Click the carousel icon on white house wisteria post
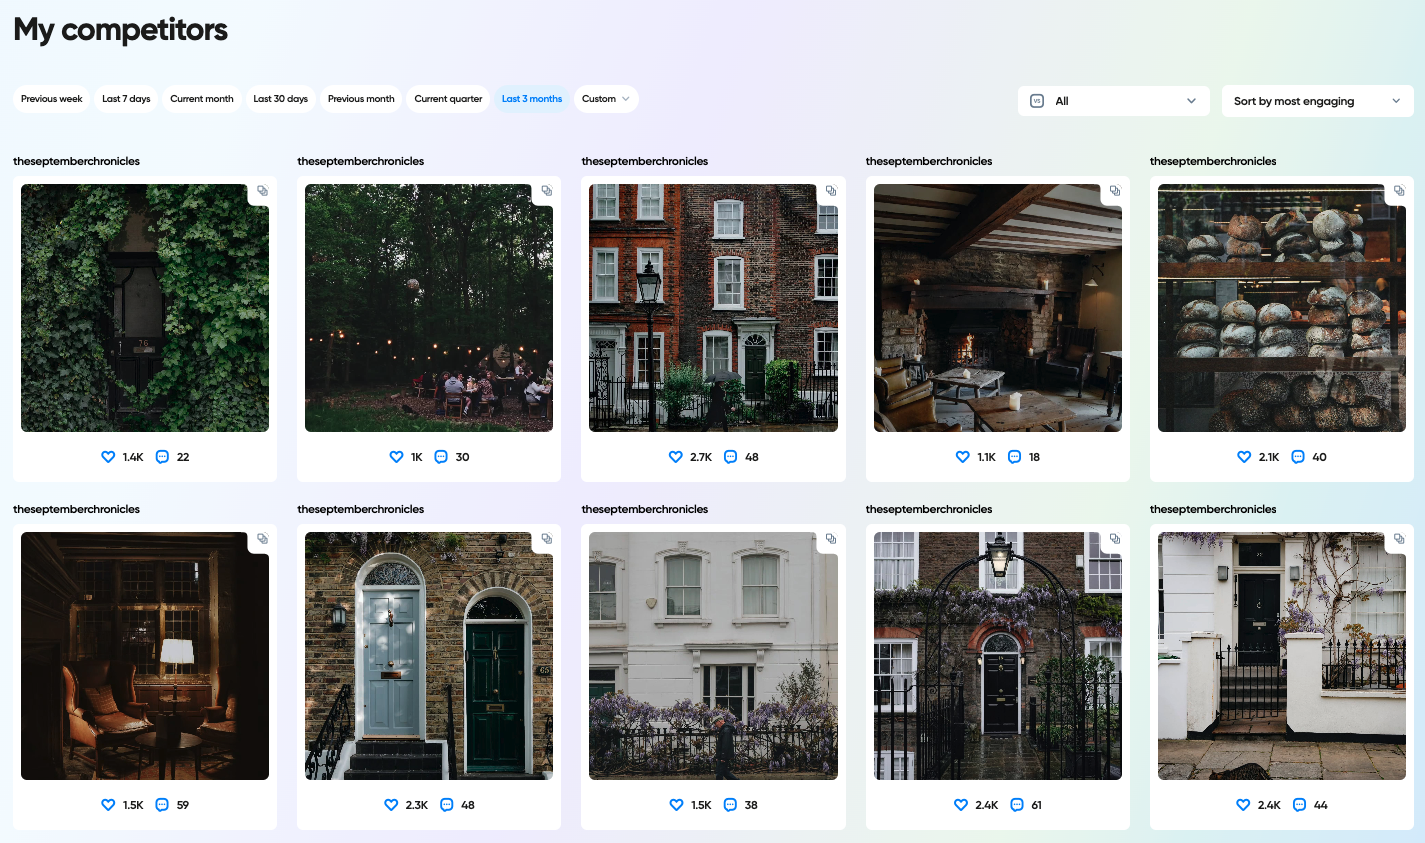 click(831, 539)
